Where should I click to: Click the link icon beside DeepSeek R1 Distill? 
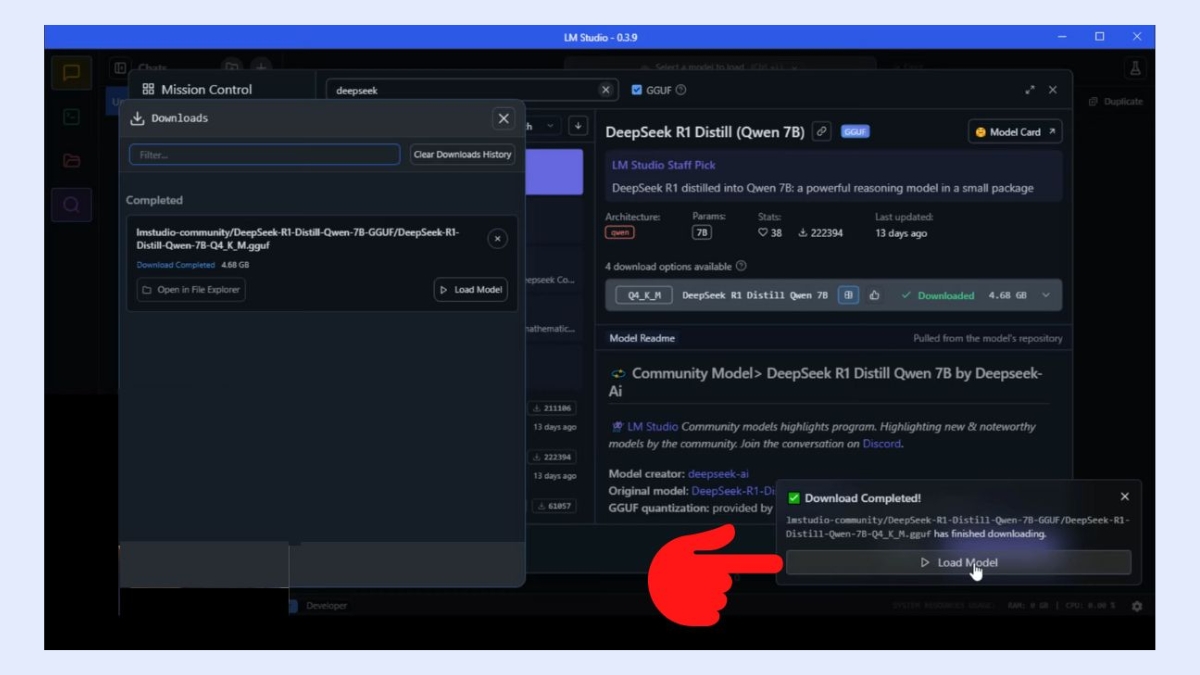(821, 131)
